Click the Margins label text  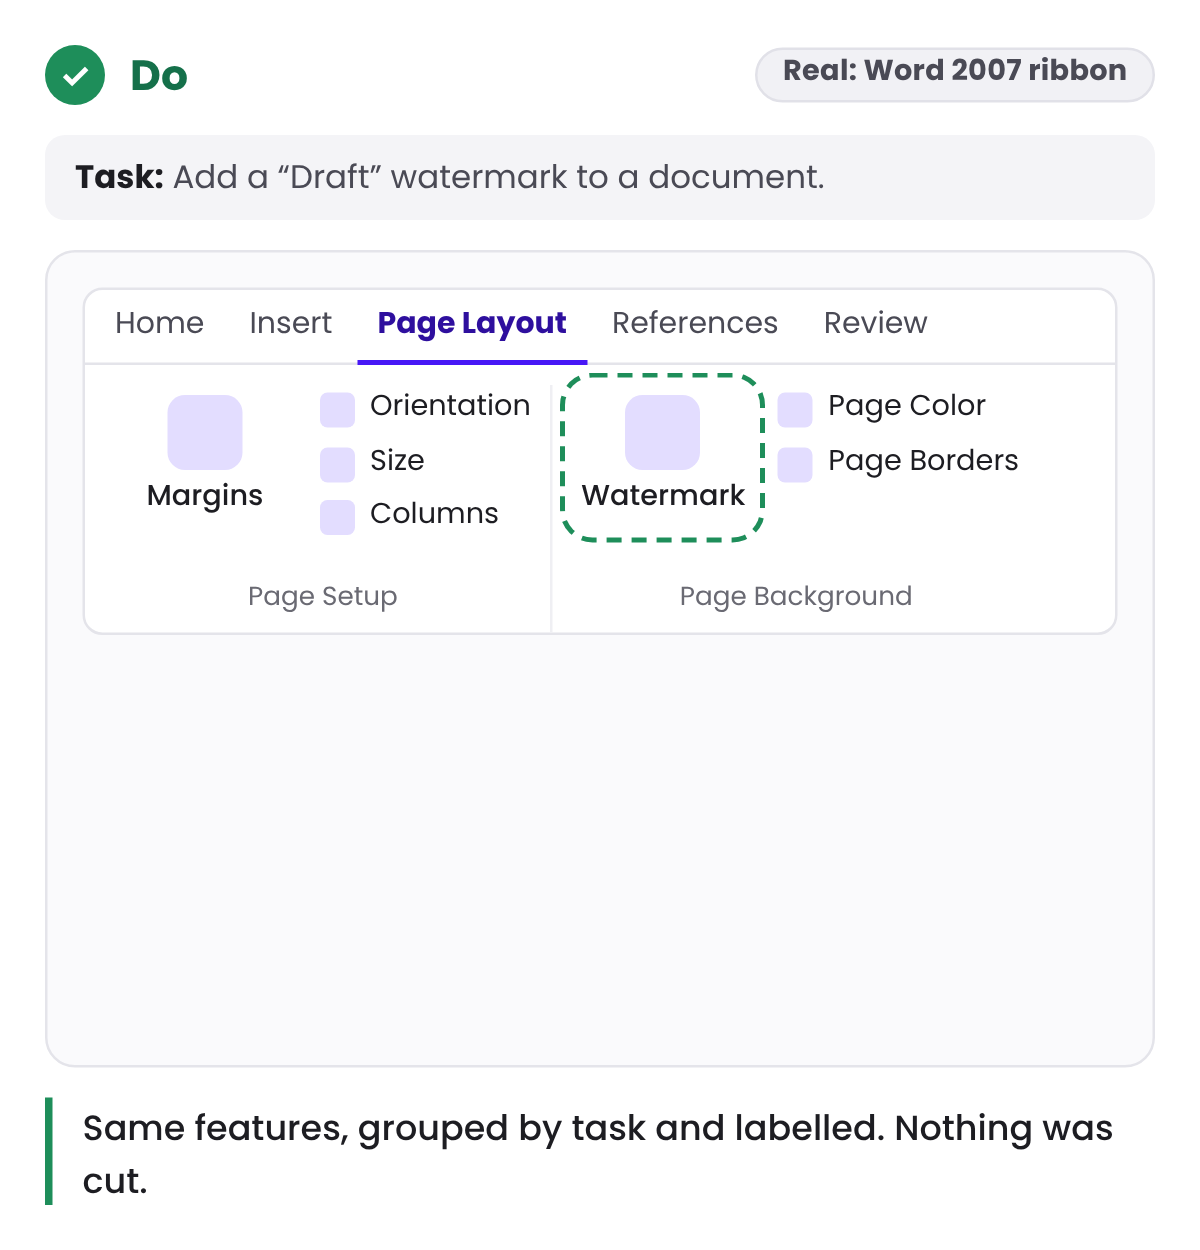205,496
